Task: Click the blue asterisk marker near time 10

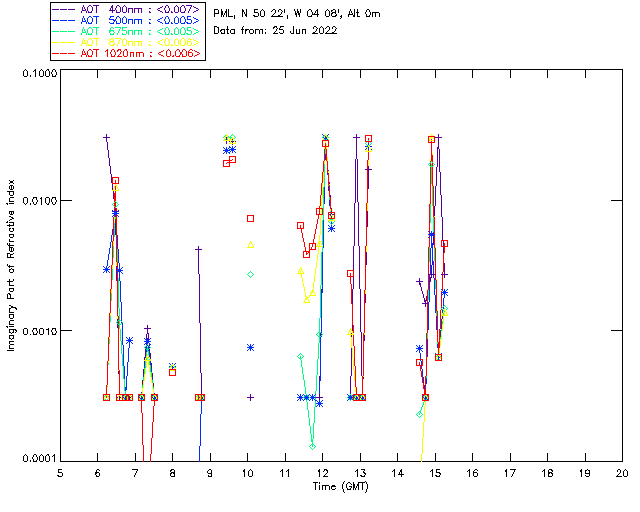Action: pos(251,347)
